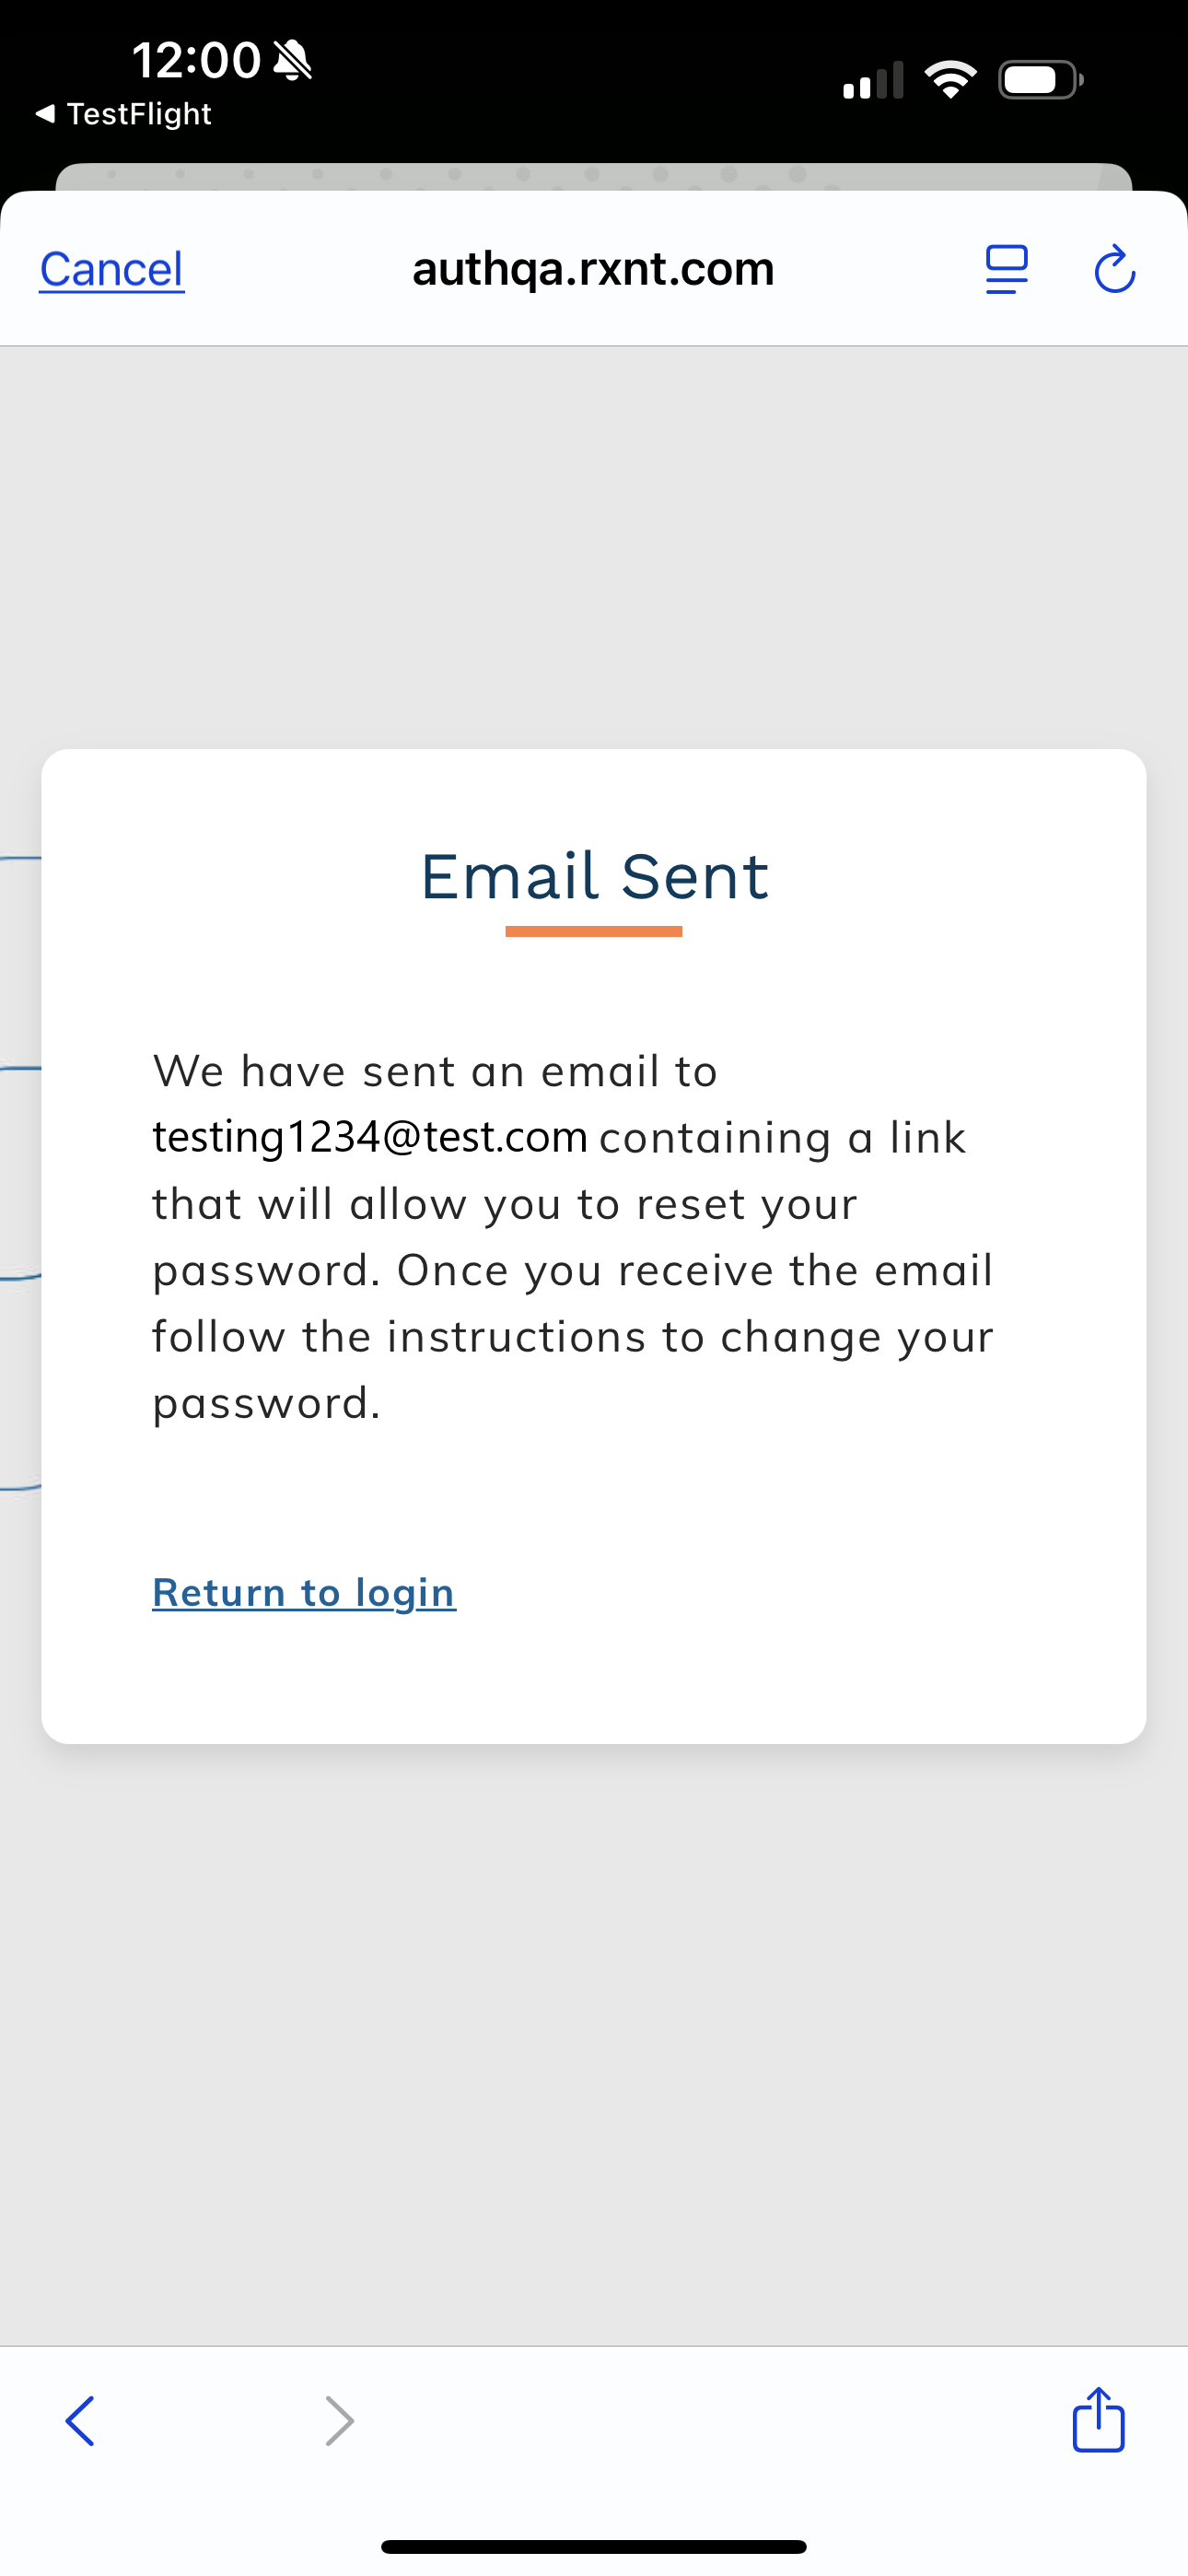Tap the browser forward chevron
The width and height of the screenshot is (1188, 2576).
[x=340, y=2420]
